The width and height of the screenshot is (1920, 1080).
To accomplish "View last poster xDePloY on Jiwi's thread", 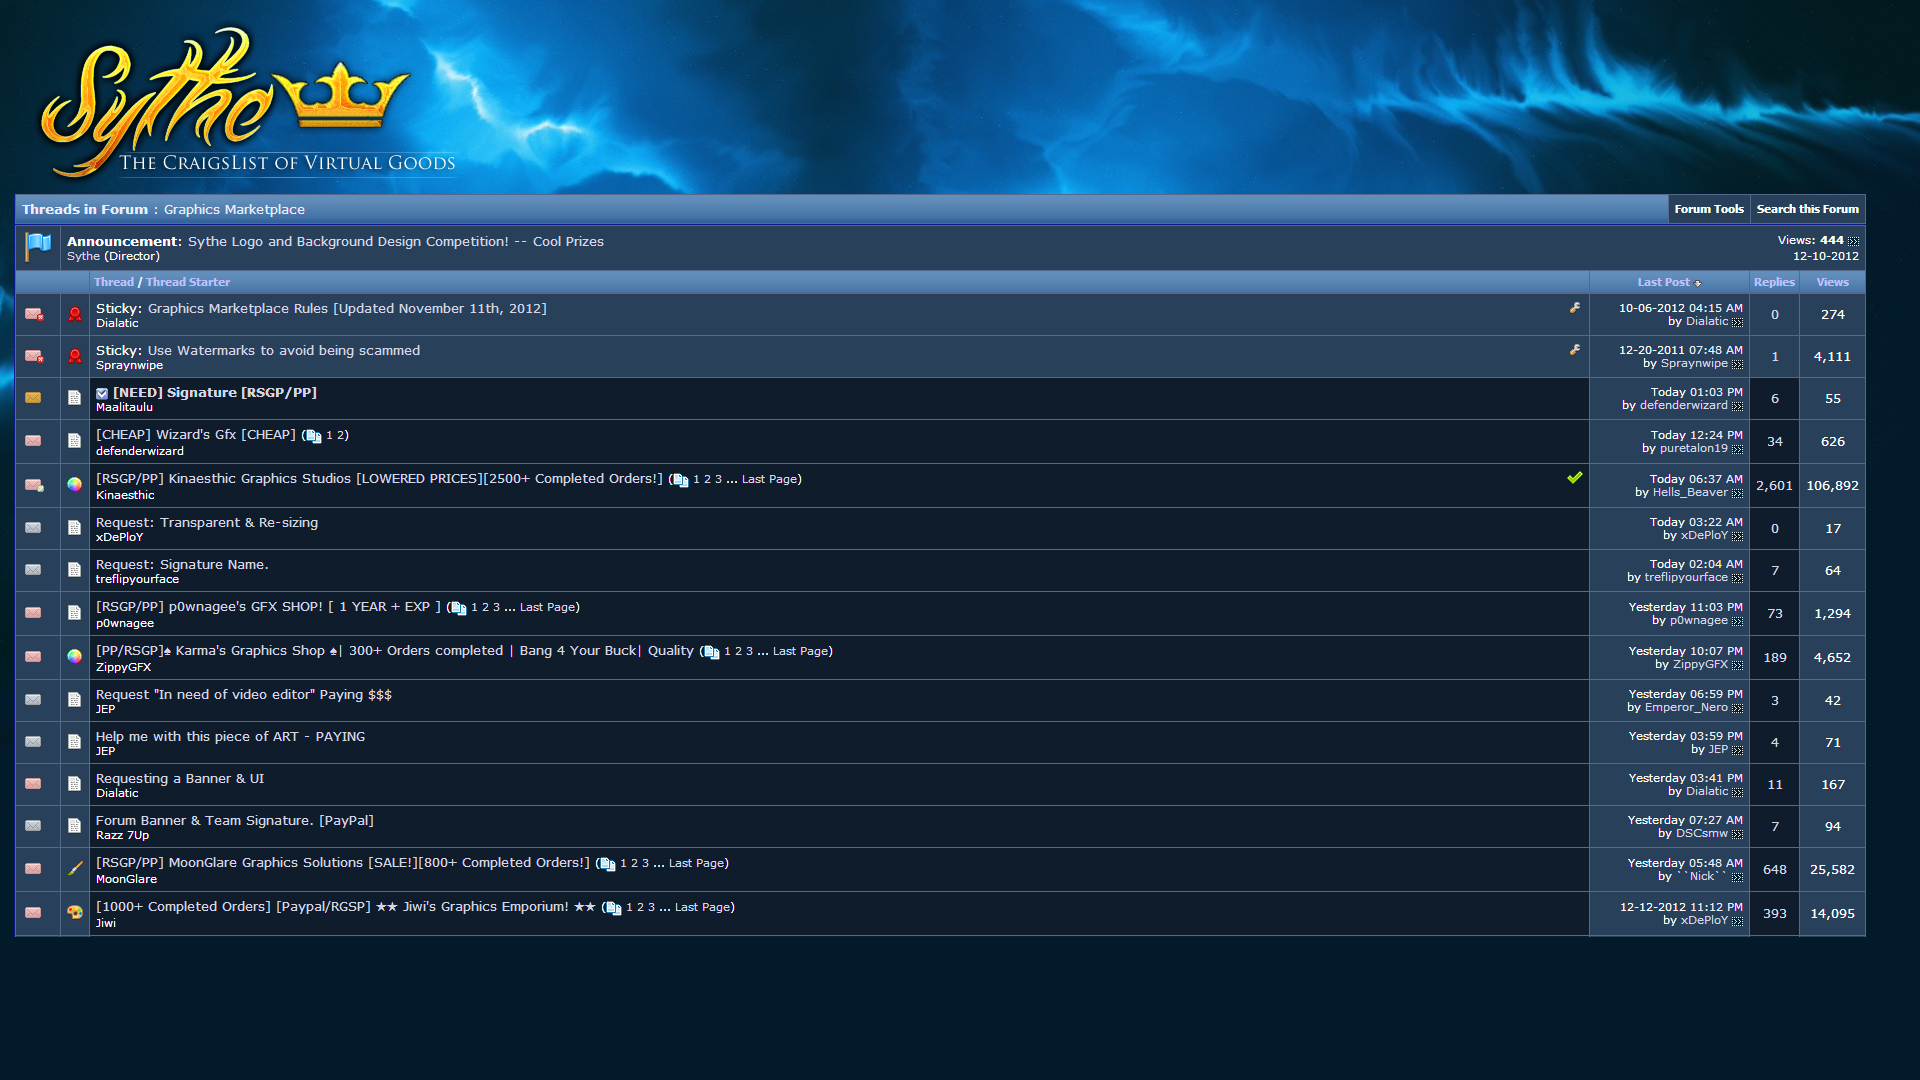I will 1704,920.
